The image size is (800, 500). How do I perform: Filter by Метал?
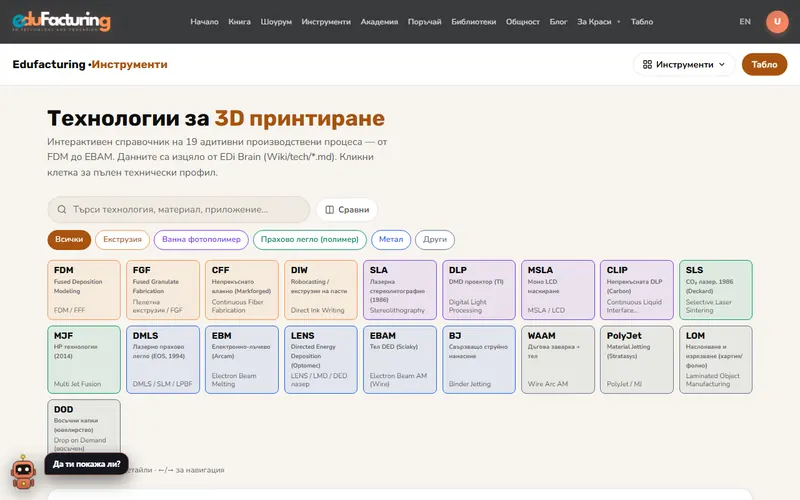391,239
